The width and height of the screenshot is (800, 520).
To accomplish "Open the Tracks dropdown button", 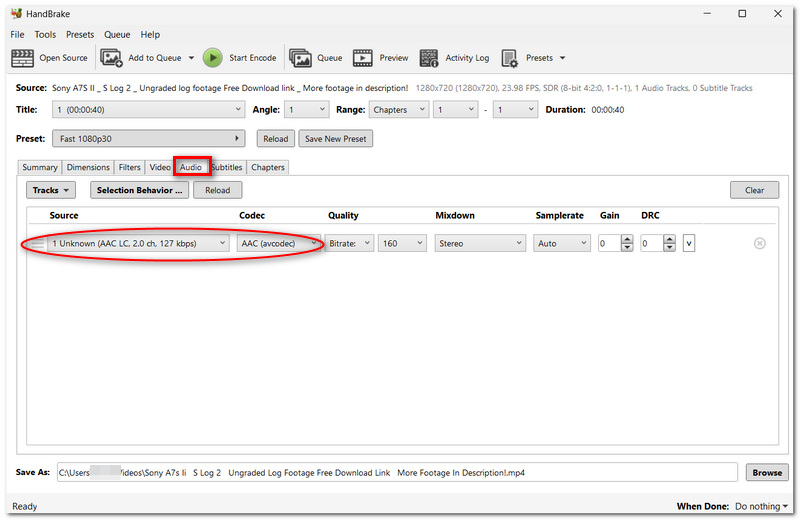I will click(x=51, y=190).
